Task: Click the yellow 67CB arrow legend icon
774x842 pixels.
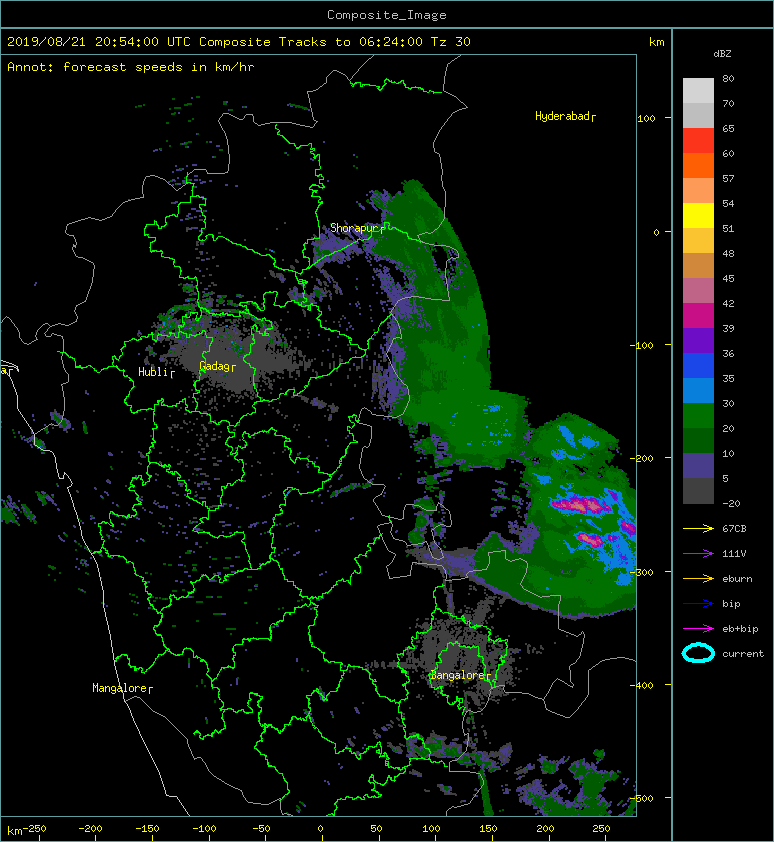Action: (x=698, y=528)
